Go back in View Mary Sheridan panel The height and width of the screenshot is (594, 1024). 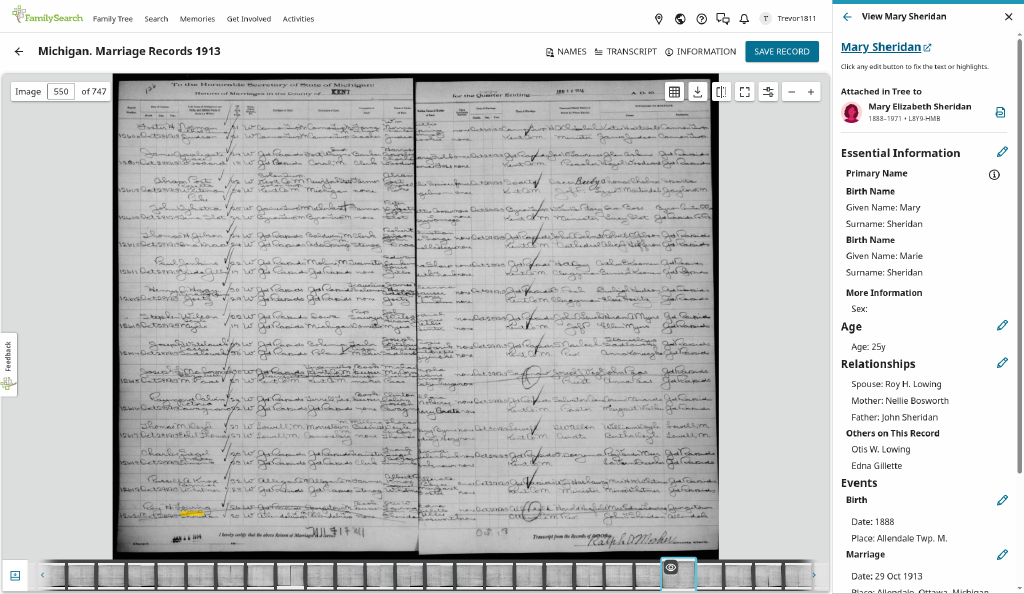(847, 17)
